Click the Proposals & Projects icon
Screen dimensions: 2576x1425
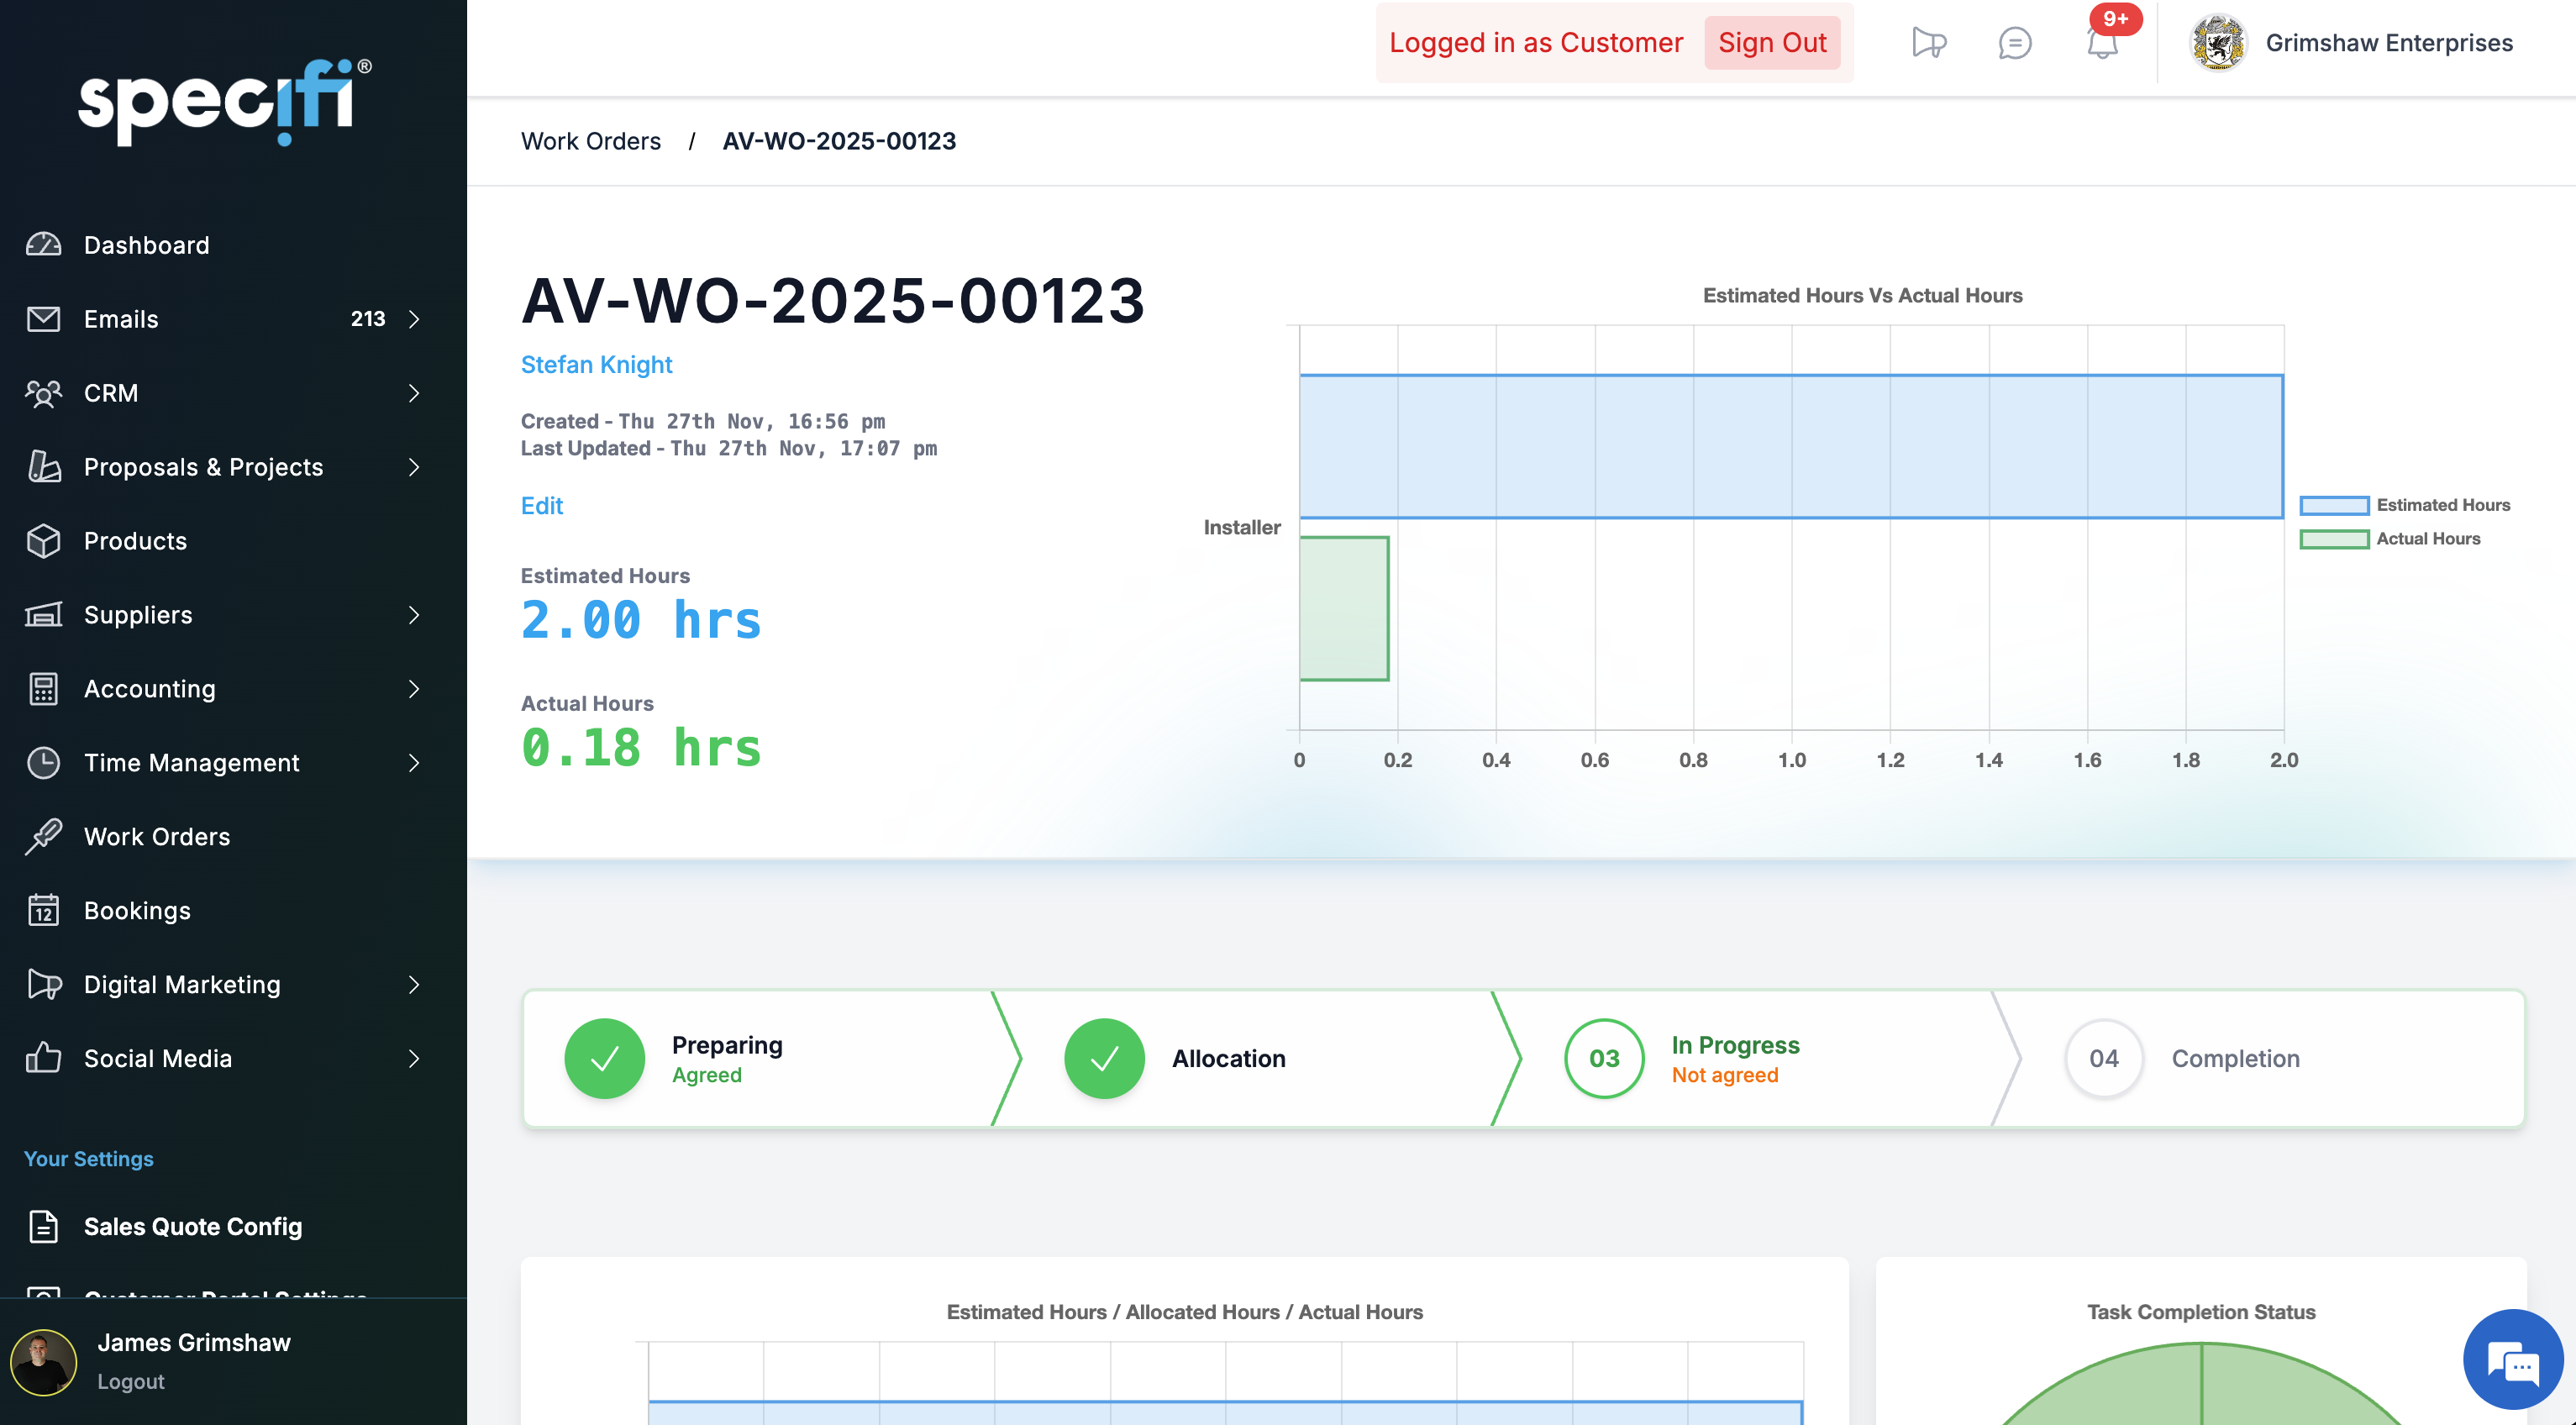tap(43, 467)
